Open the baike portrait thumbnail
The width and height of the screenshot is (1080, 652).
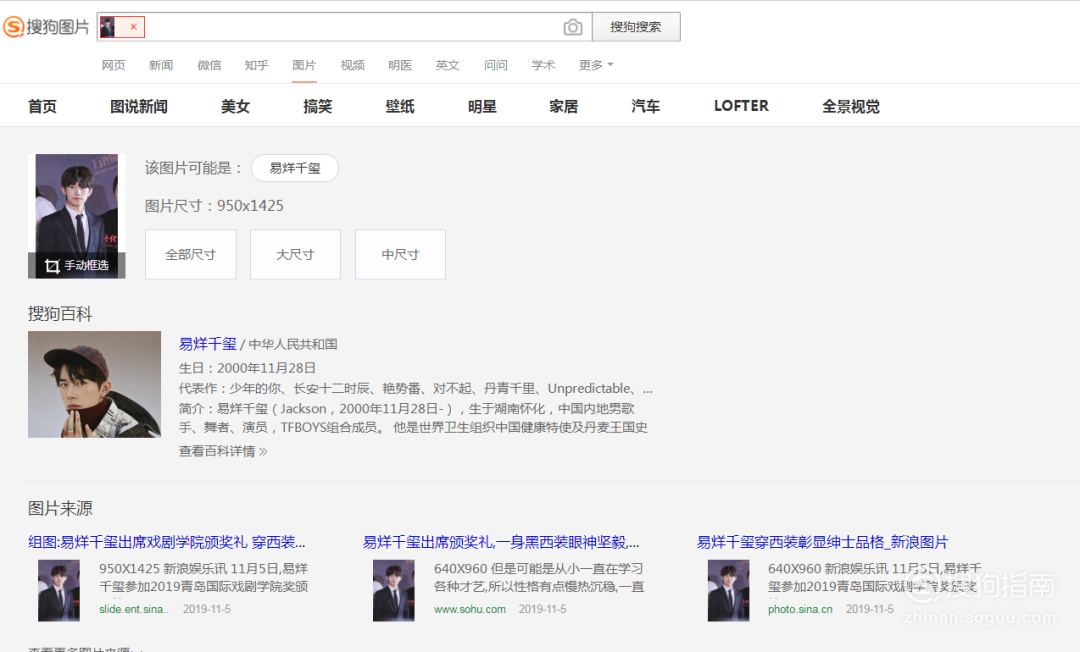click(94, 384)
